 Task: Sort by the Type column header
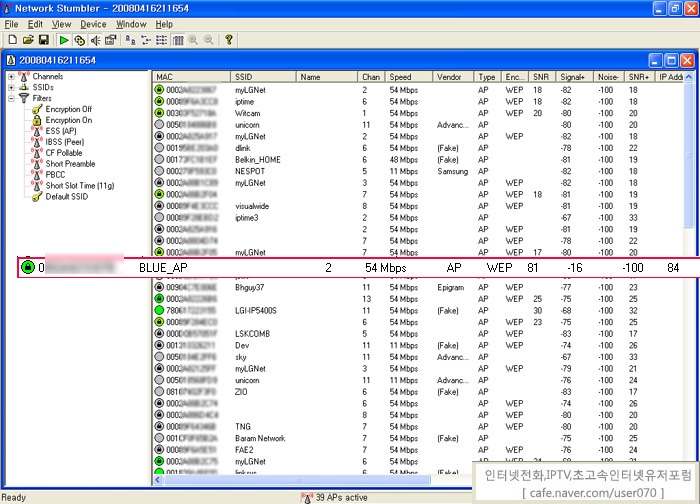488,77
